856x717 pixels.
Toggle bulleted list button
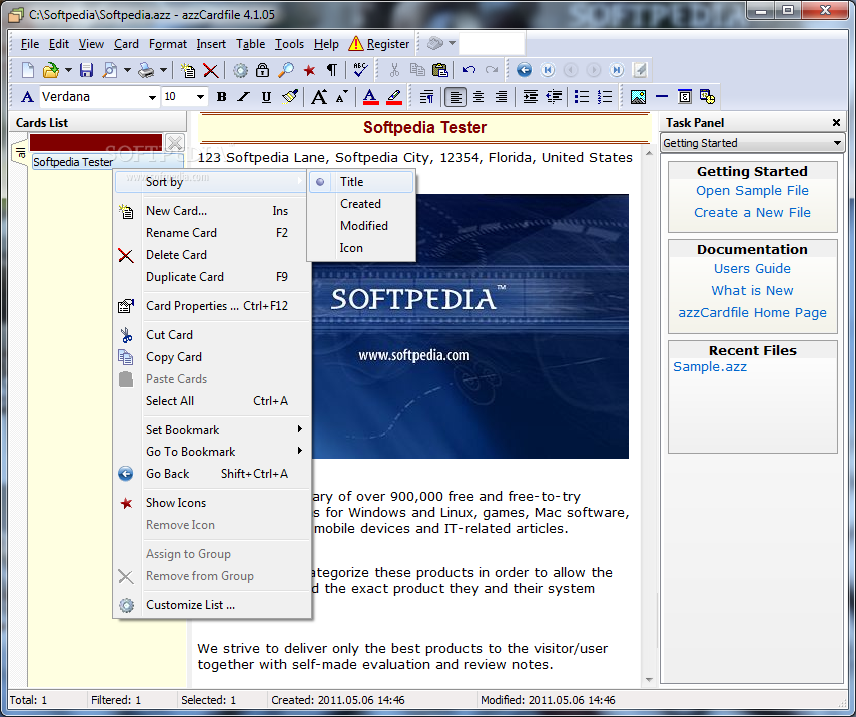582,97
